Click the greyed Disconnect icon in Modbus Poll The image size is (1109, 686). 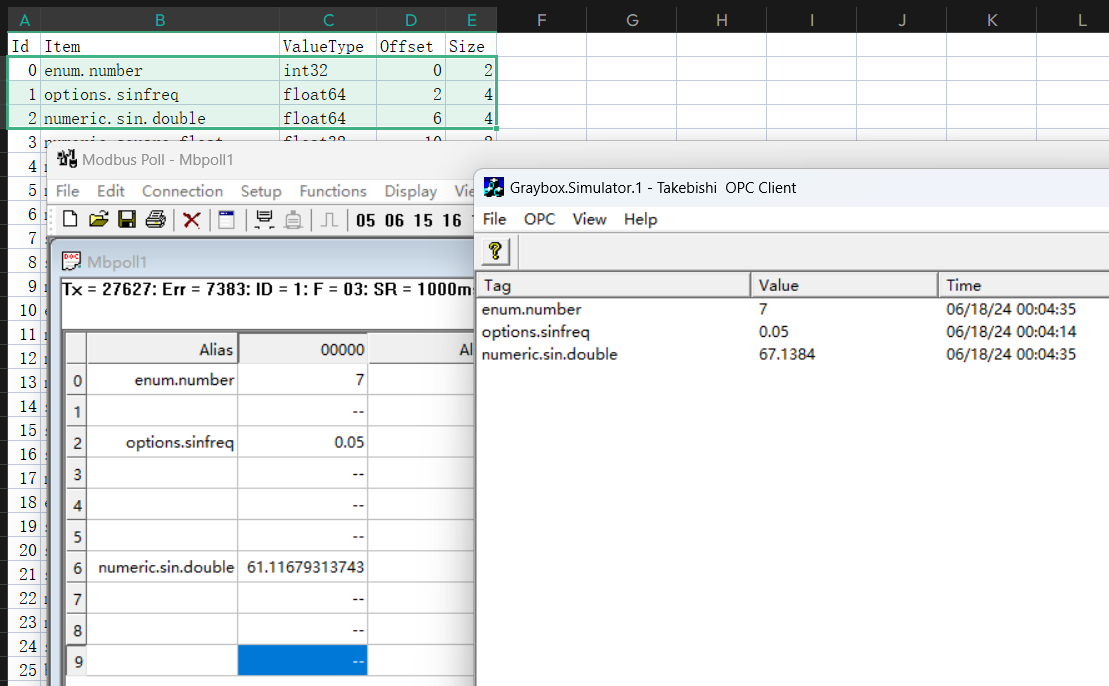[x=293, y=220]
